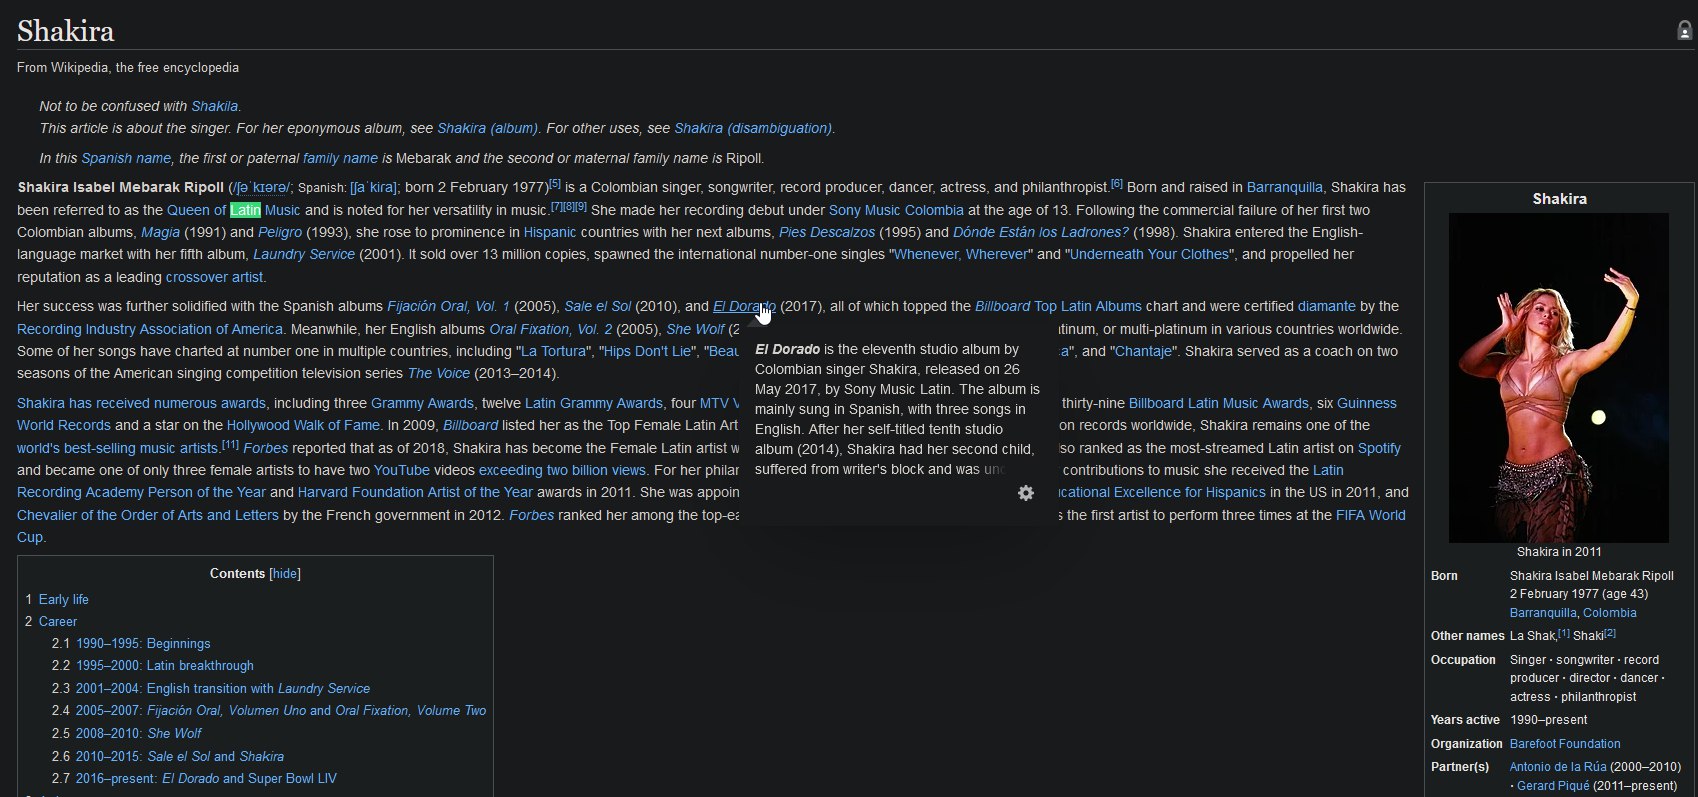Viewport: 1698px width, 797px height.
Task: Click citation [6] after philanthropist
Action: (1117, 184)
